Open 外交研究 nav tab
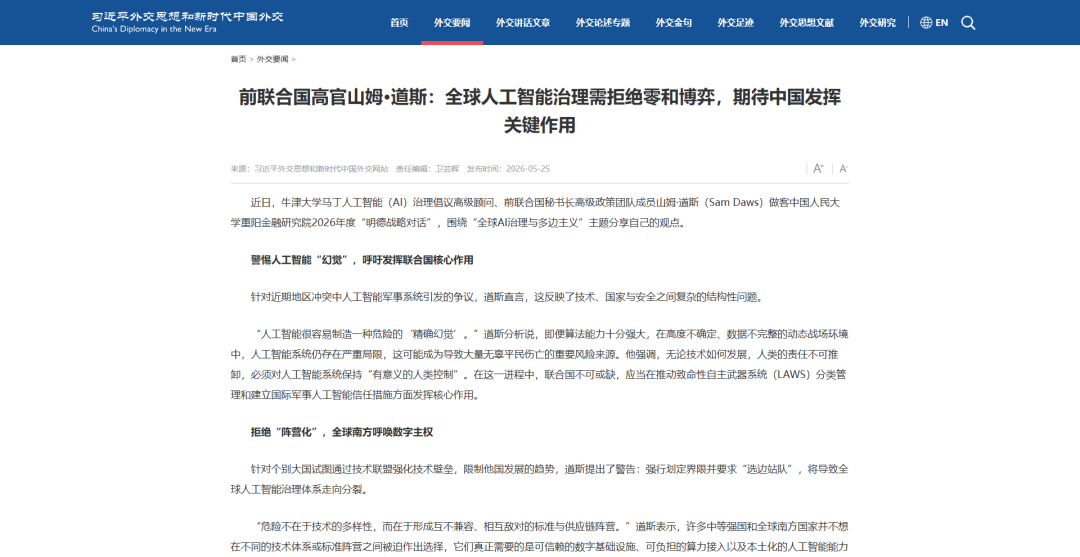Screen dimensions: 1080x557 878,23
